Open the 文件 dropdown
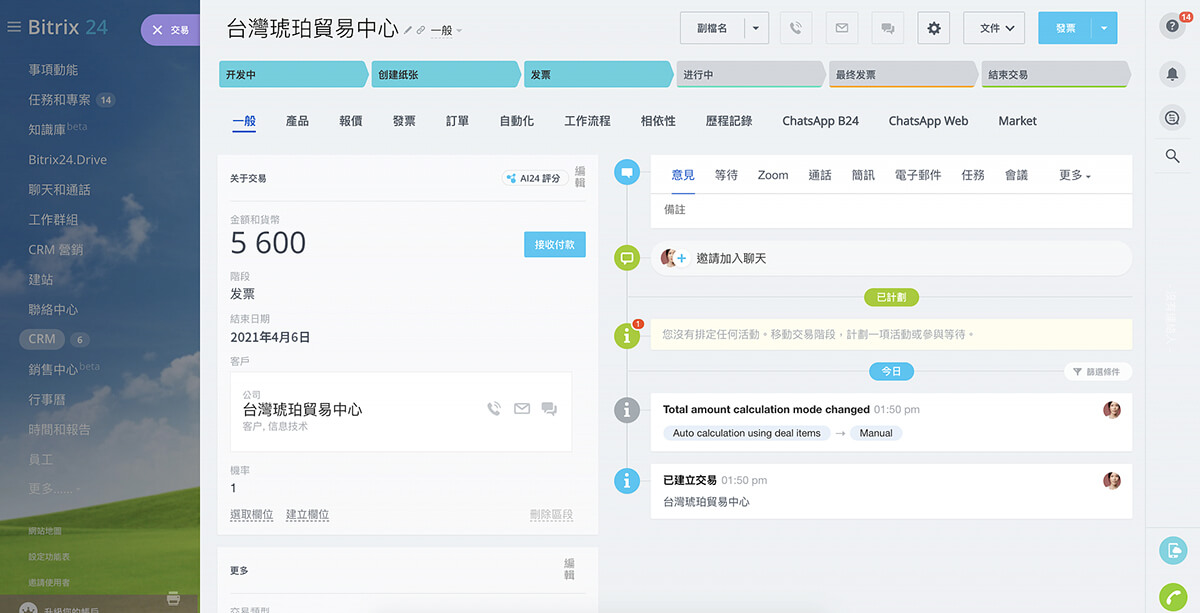The width and height of the screenshot is (1200, 613). tap(995, 28)
